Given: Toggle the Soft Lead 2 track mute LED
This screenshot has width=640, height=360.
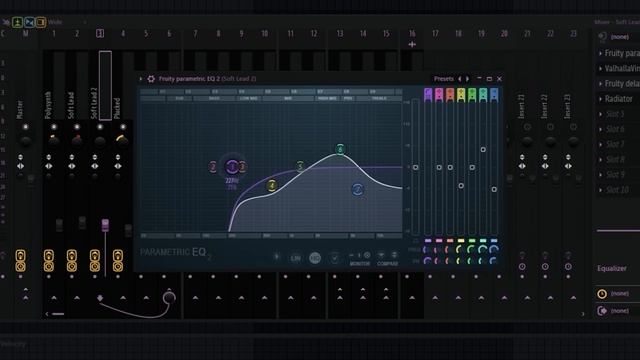Looking at the screenshot, I should point(100,127).
